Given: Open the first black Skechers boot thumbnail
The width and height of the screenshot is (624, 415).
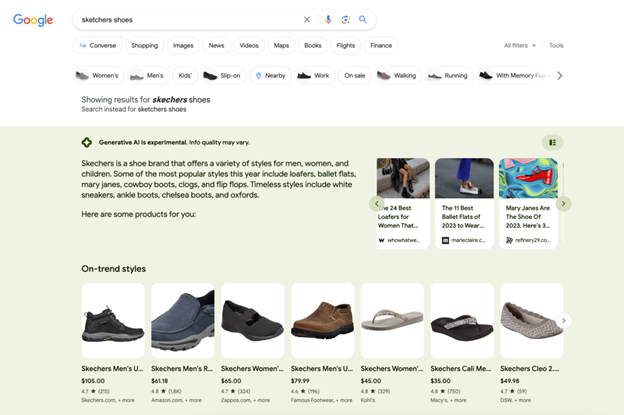Looking at the screenshot, I should 112,320.
